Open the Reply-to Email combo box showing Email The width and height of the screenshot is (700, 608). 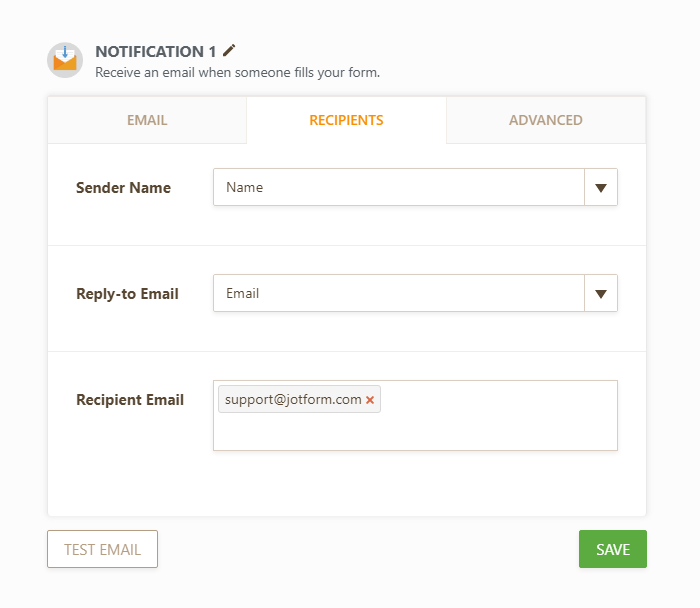398,294
